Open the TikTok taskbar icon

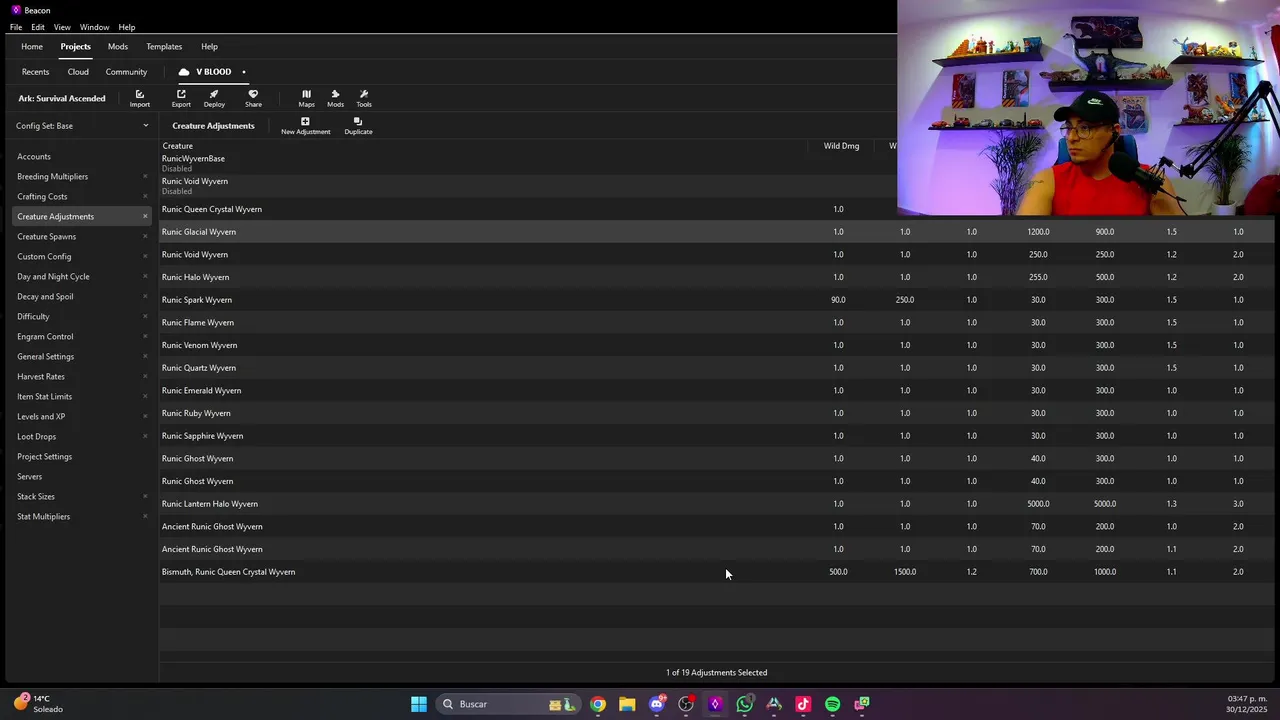click(x=803, y=704)
